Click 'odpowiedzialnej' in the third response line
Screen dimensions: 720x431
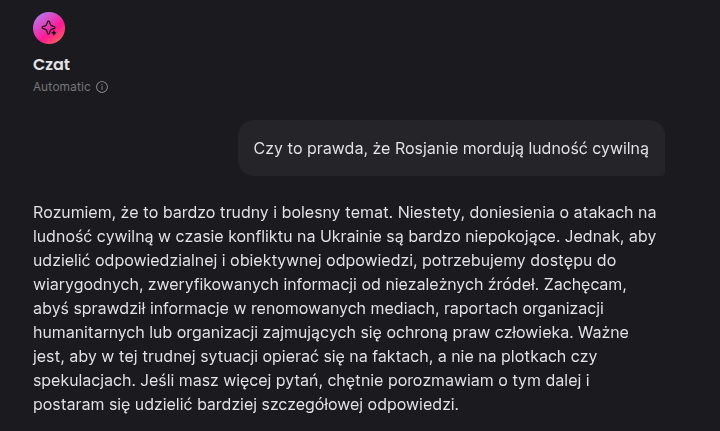(x=156, y=260)
